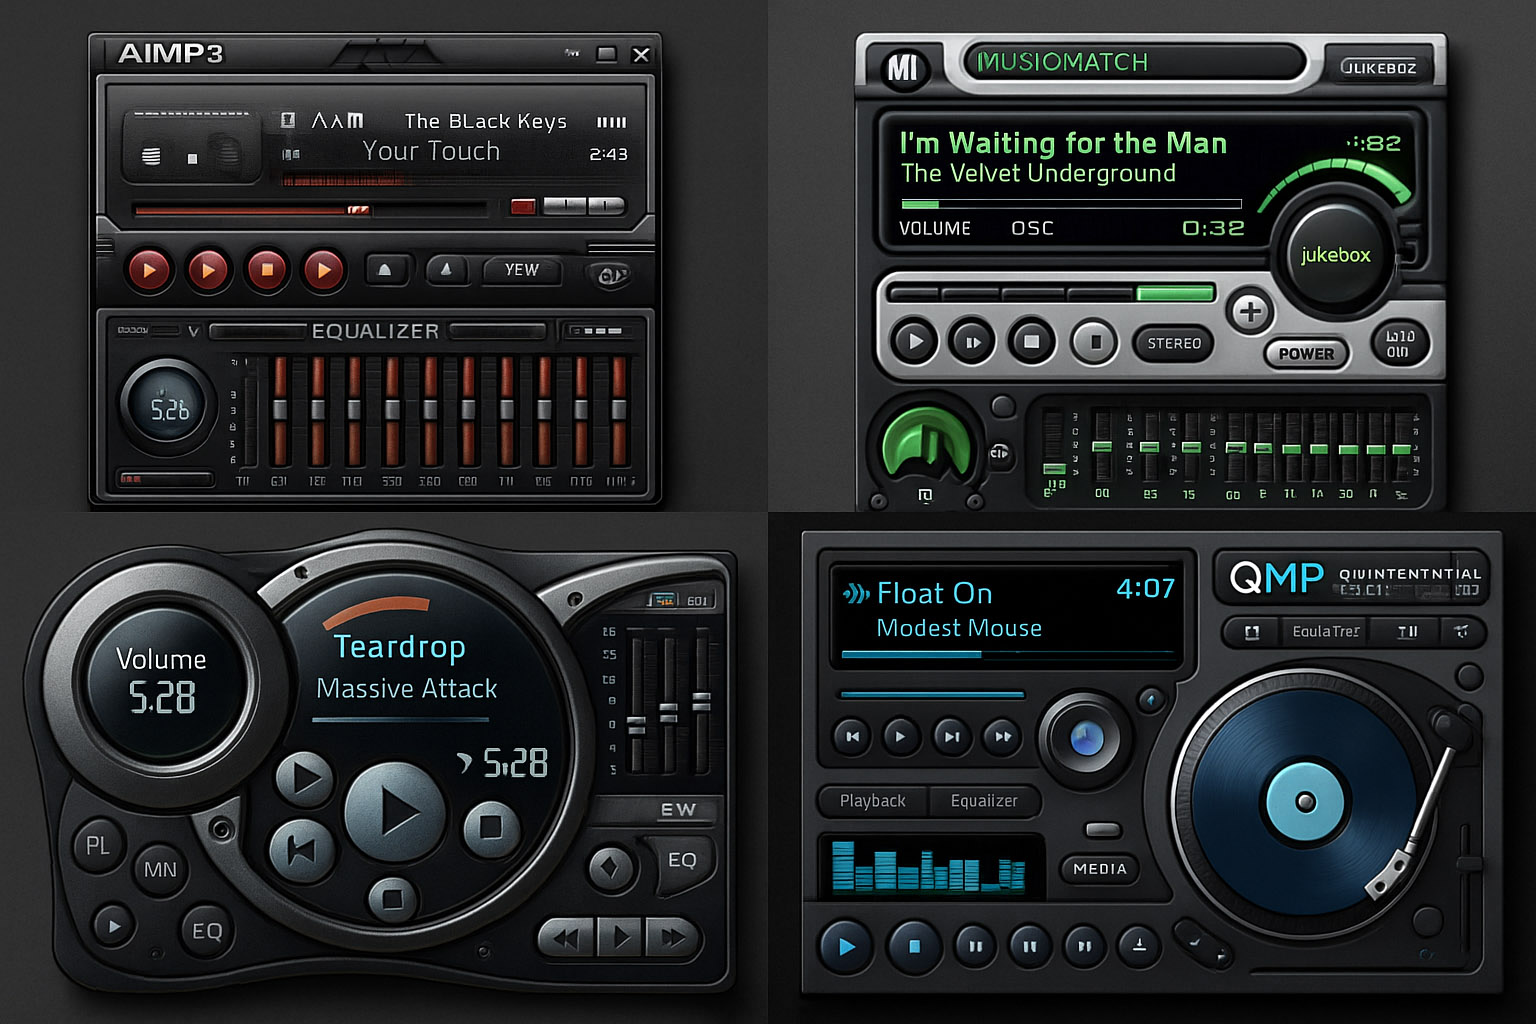Click the MEDIA button in QMP

1100,869
